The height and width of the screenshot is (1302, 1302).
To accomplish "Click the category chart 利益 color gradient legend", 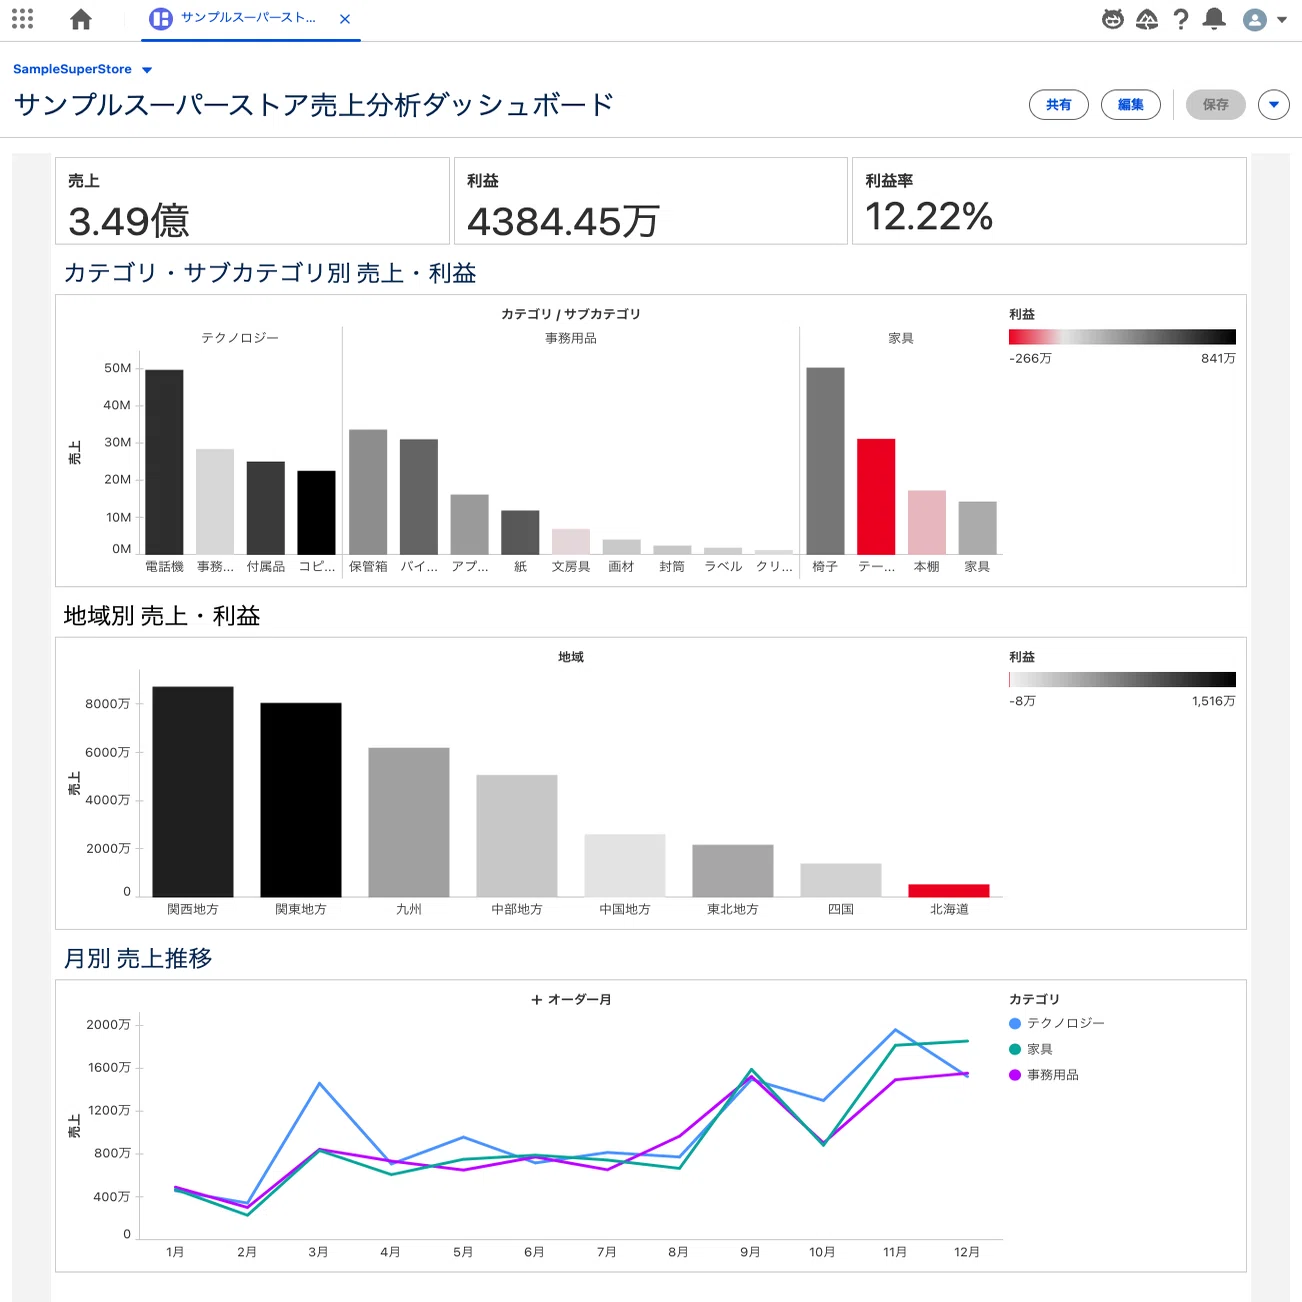I will 1122,337.
